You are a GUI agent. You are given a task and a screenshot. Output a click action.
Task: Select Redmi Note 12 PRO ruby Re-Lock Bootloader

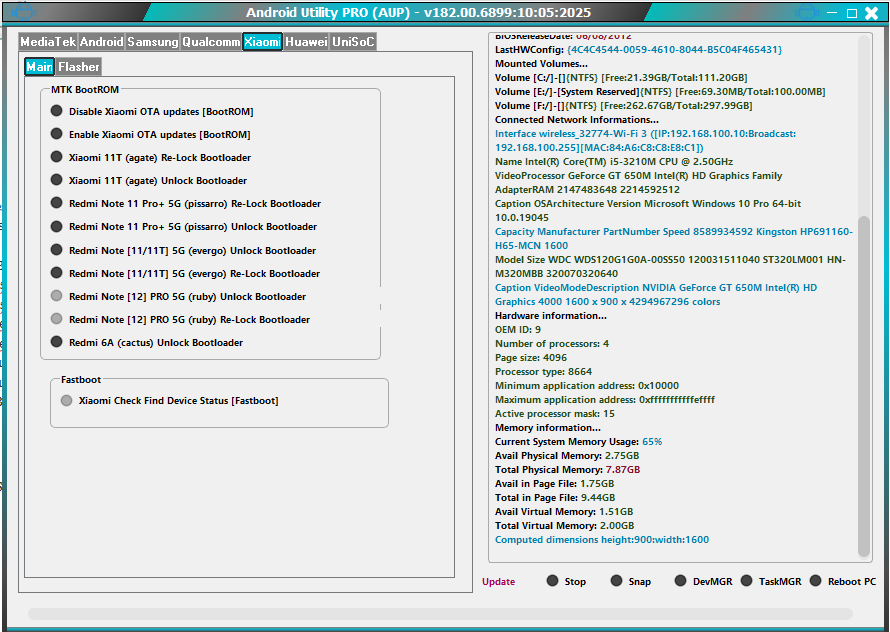click(x=180, y=319)
